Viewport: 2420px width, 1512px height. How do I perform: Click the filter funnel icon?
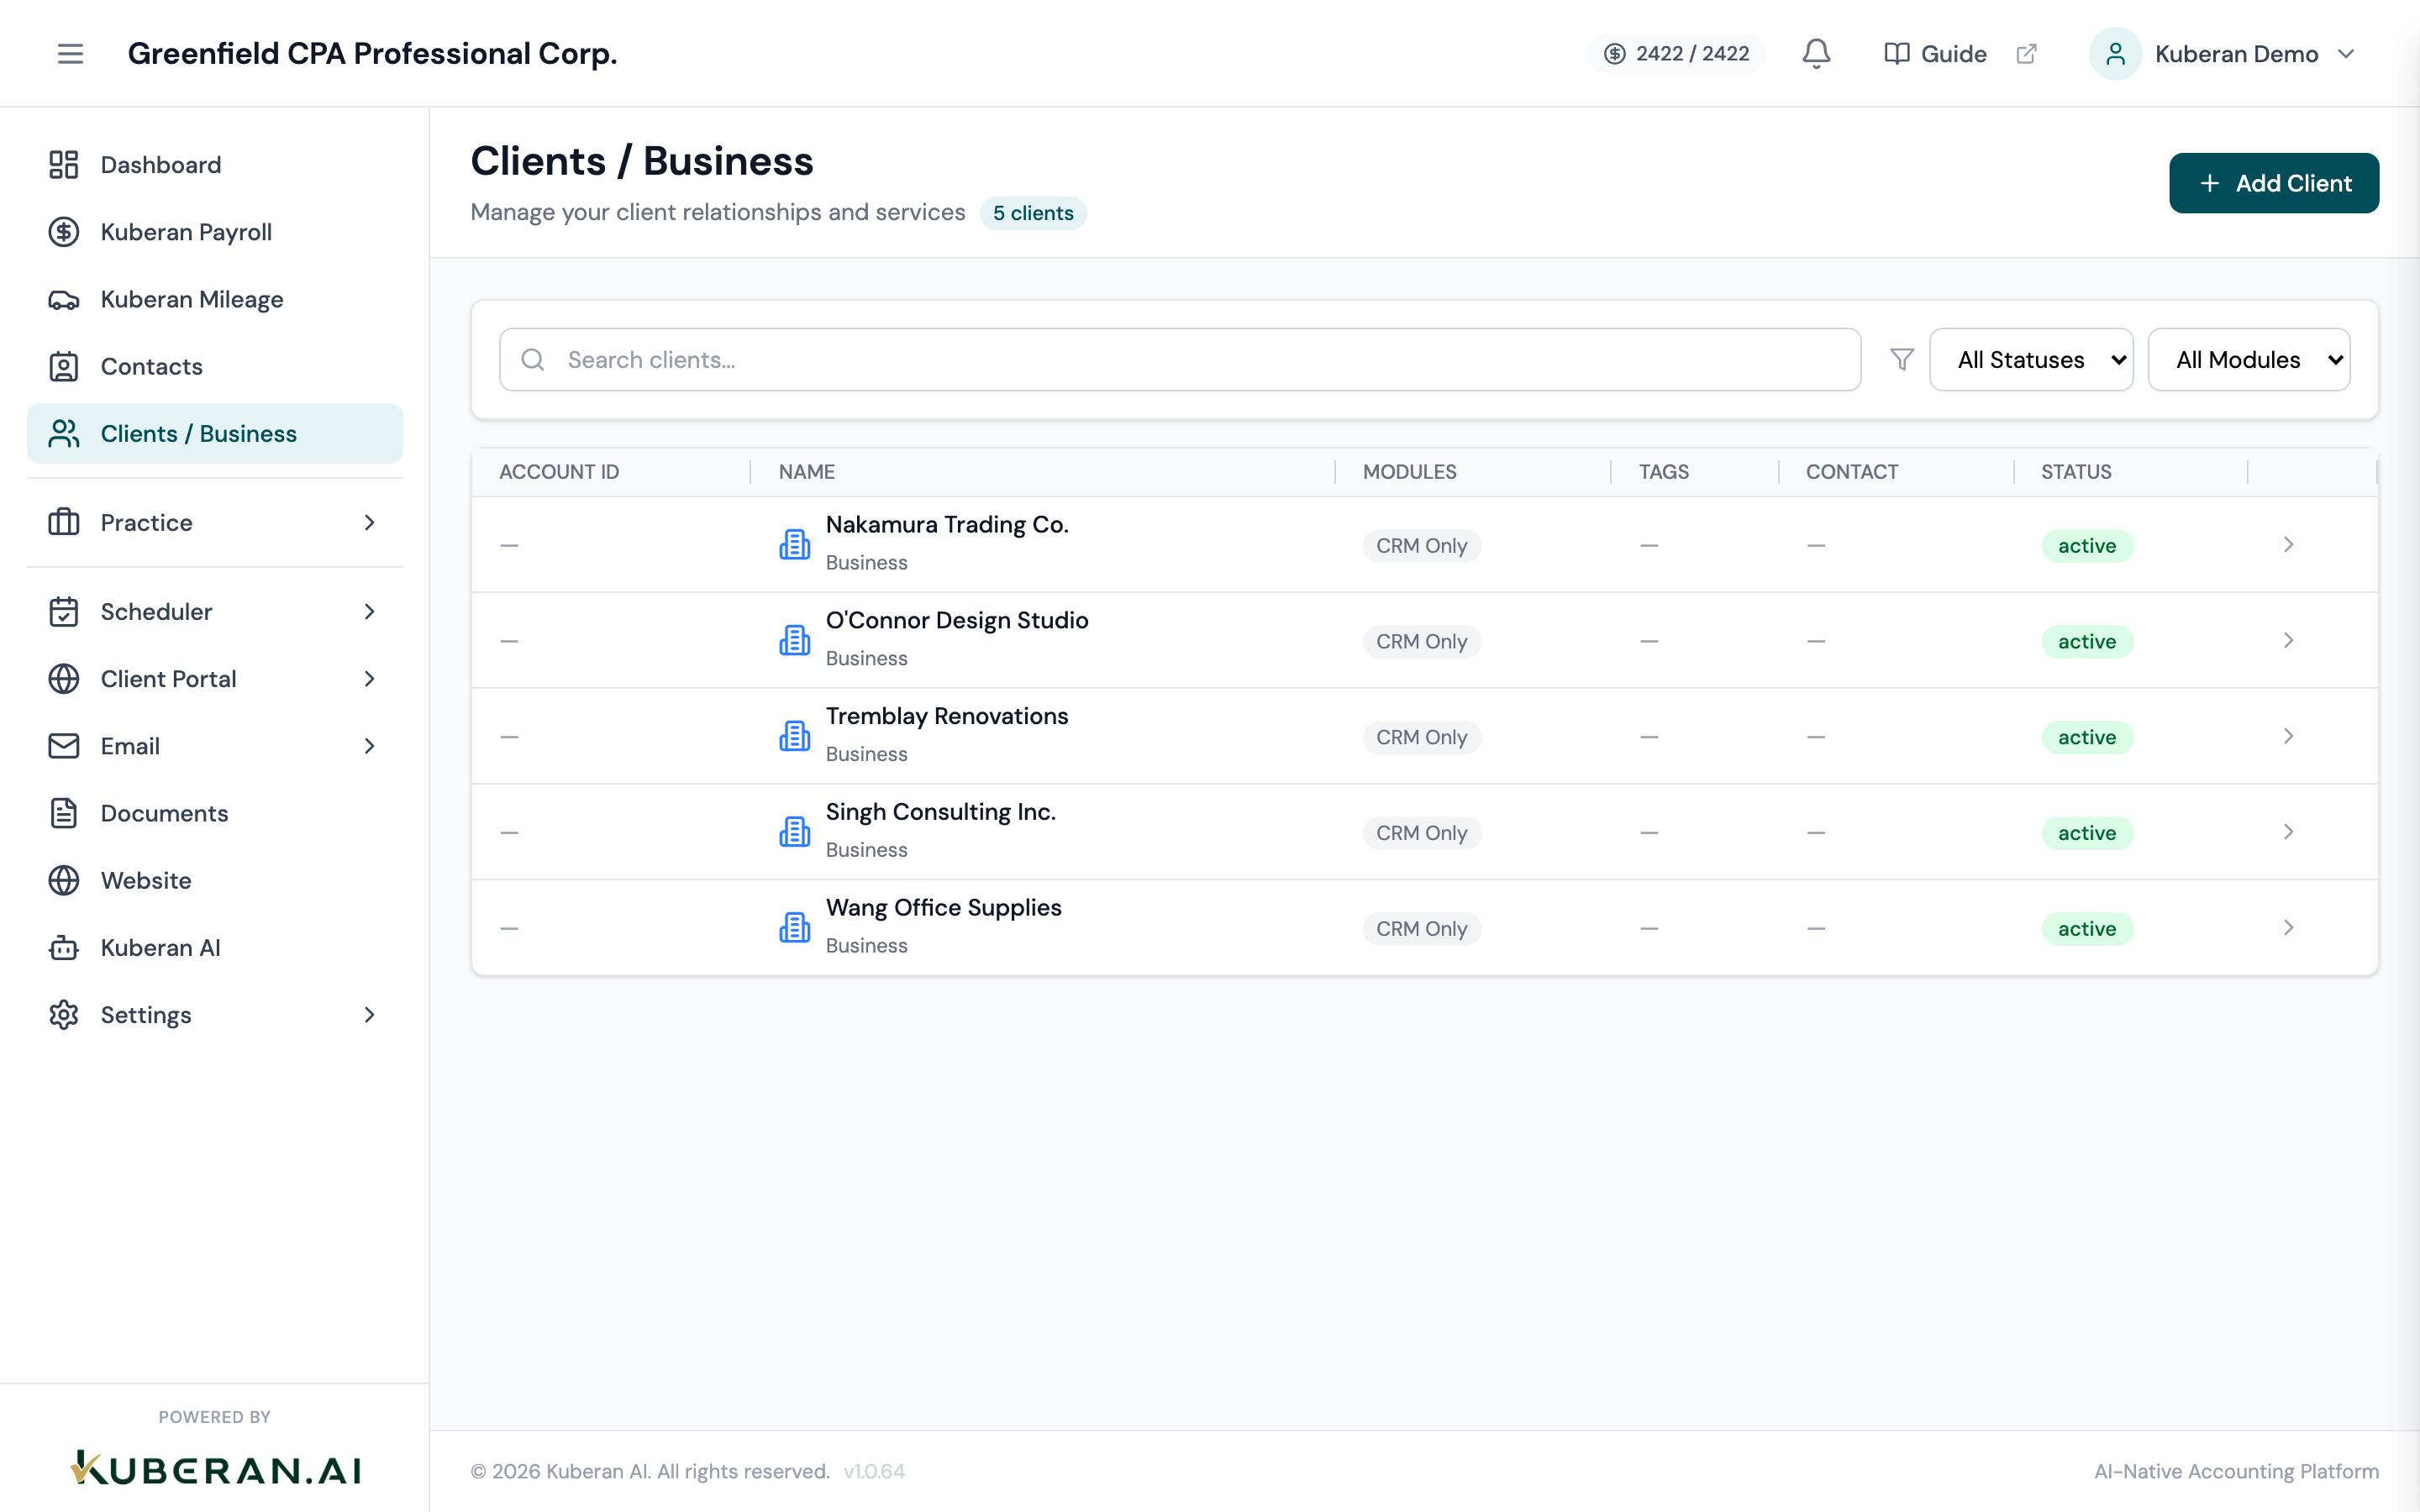click(1902, 359)
